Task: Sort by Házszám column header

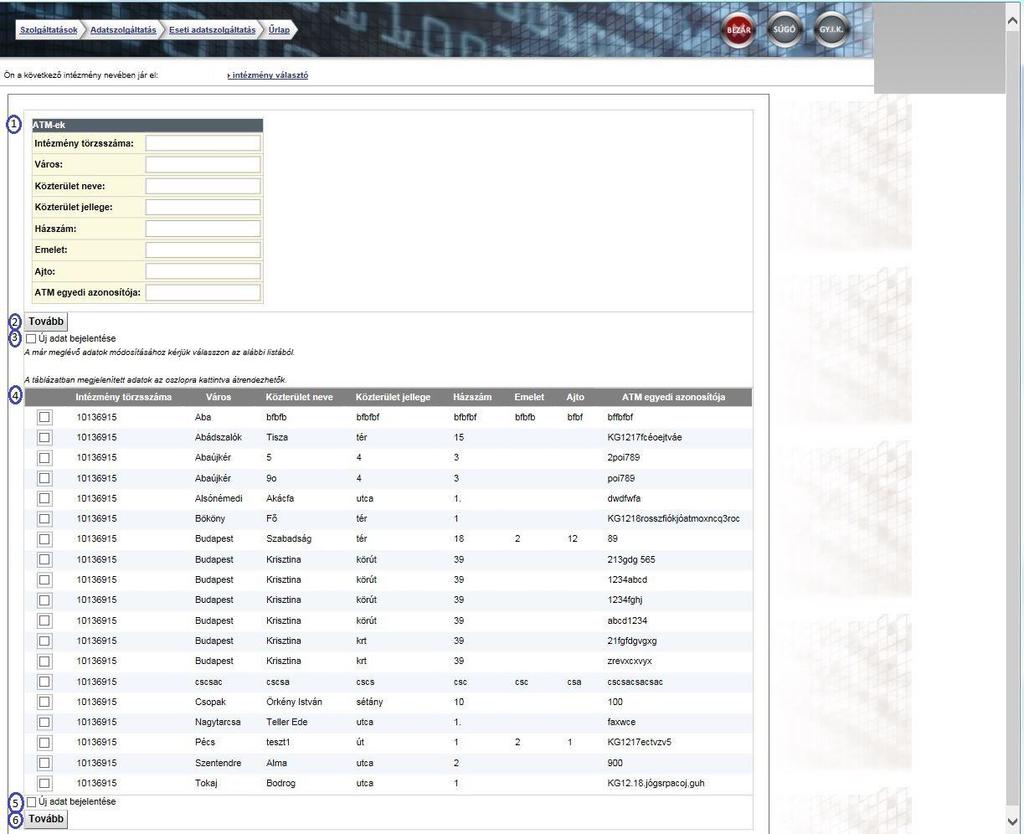Action: click(x=472, y=397)
